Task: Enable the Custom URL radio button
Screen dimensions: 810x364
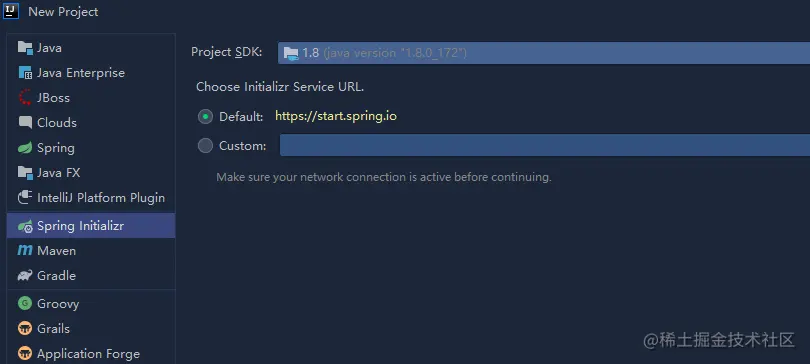Action: [x=205, y=146]
